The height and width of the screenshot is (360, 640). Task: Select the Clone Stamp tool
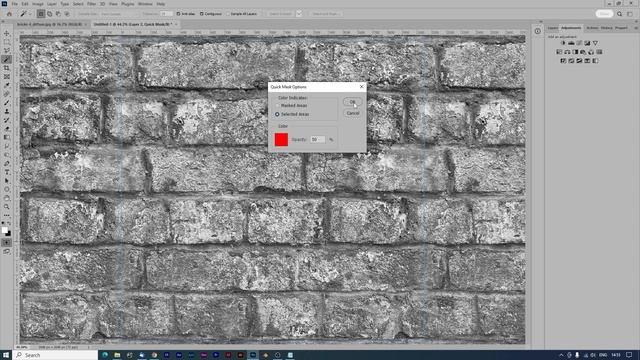7,111
